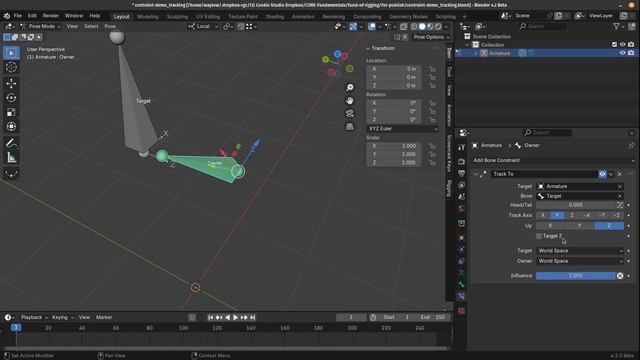This screenshot has width=640, height=360.
Task: Adjust the Head/Tail value slider
Action: pyautogui.click(x=576, y=205)
